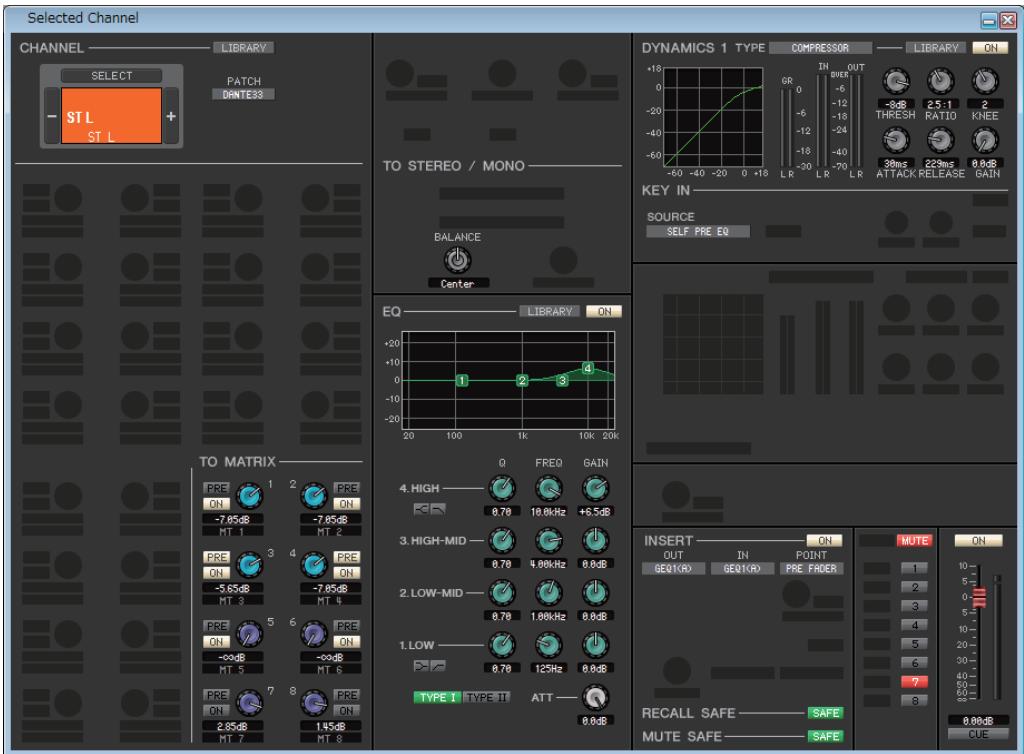Adjust the EQ 4.HIGH band Q knob
Screen dimensions: 1024x754
pyautogui.click(x=502, y=488)
